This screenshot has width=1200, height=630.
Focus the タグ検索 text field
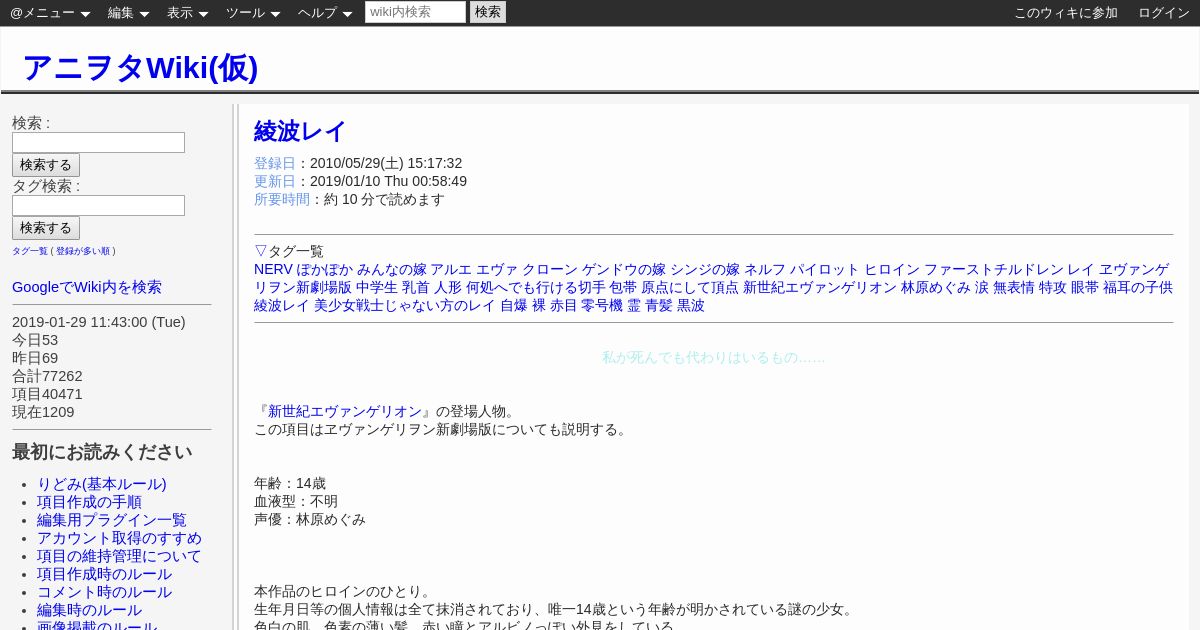pos(98,205)
